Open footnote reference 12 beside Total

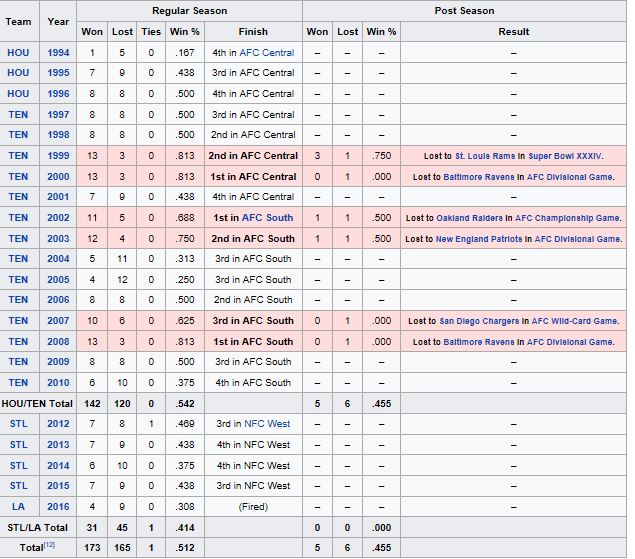coord(52,546)
